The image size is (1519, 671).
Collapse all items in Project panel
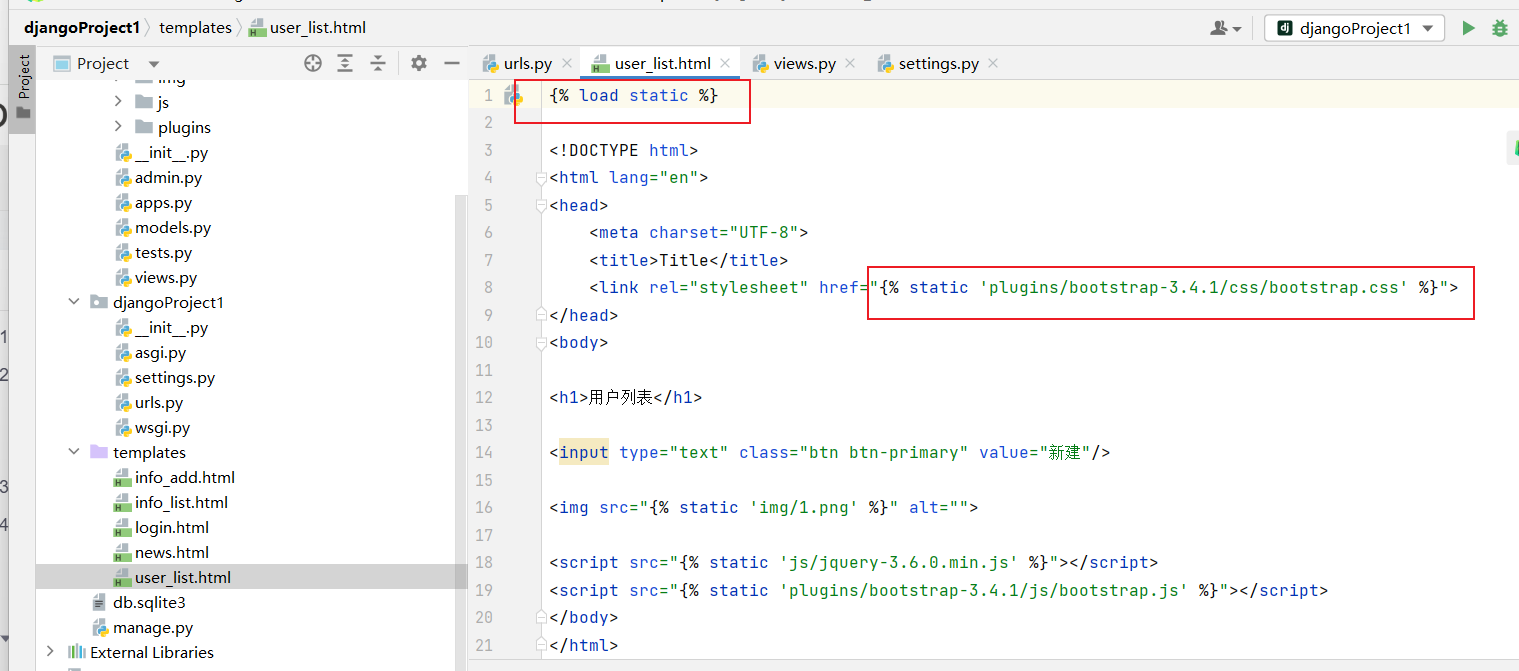[x=378, y=63]
